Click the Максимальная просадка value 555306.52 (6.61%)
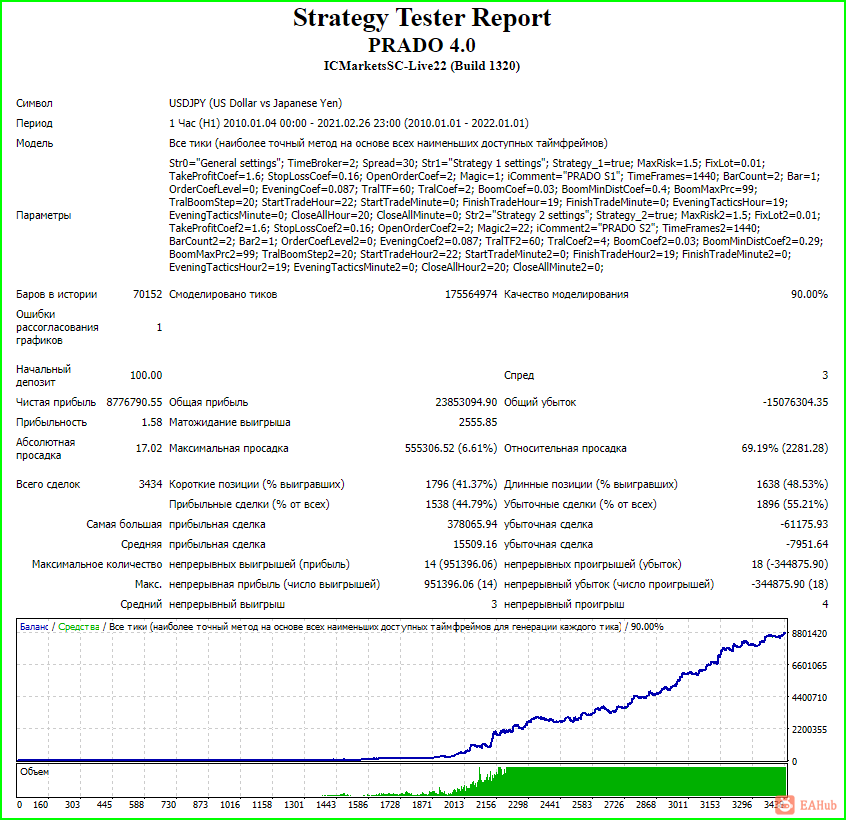The width and height of the screenshot is (846, 820). coord(451,448)
